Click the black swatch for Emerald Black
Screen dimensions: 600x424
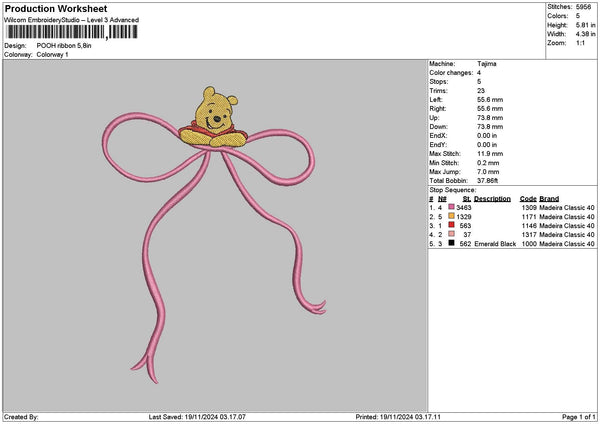click(452, 243)
